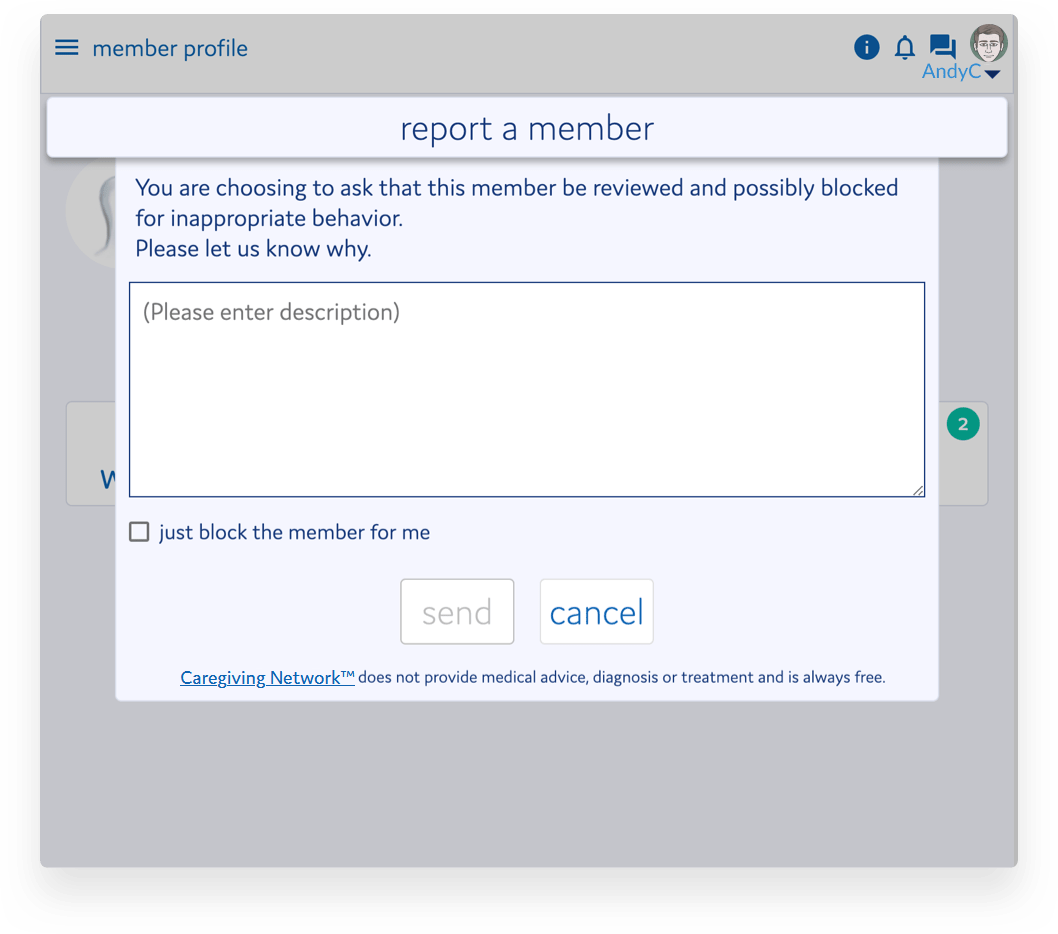Click the green badge showing 2

tap(963, 424)
